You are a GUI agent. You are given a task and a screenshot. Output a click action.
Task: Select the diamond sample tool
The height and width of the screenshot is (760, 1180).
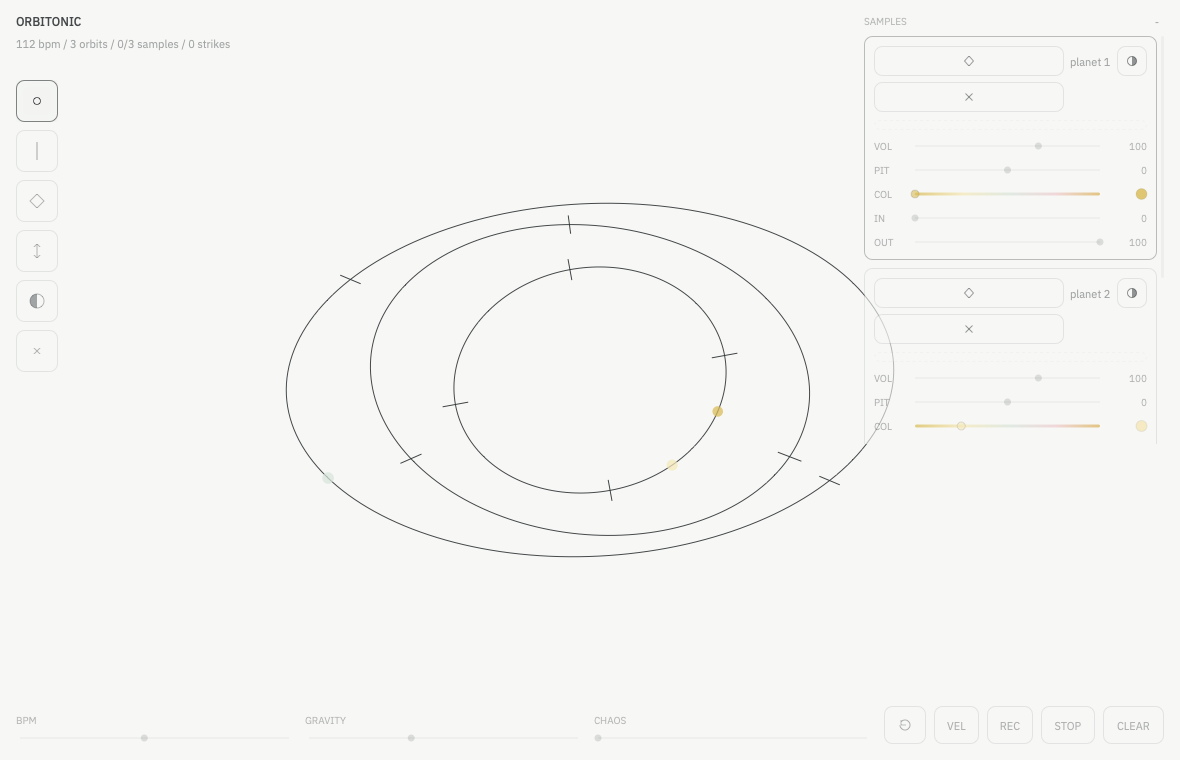pyautogui.click(x=37, y=201)
